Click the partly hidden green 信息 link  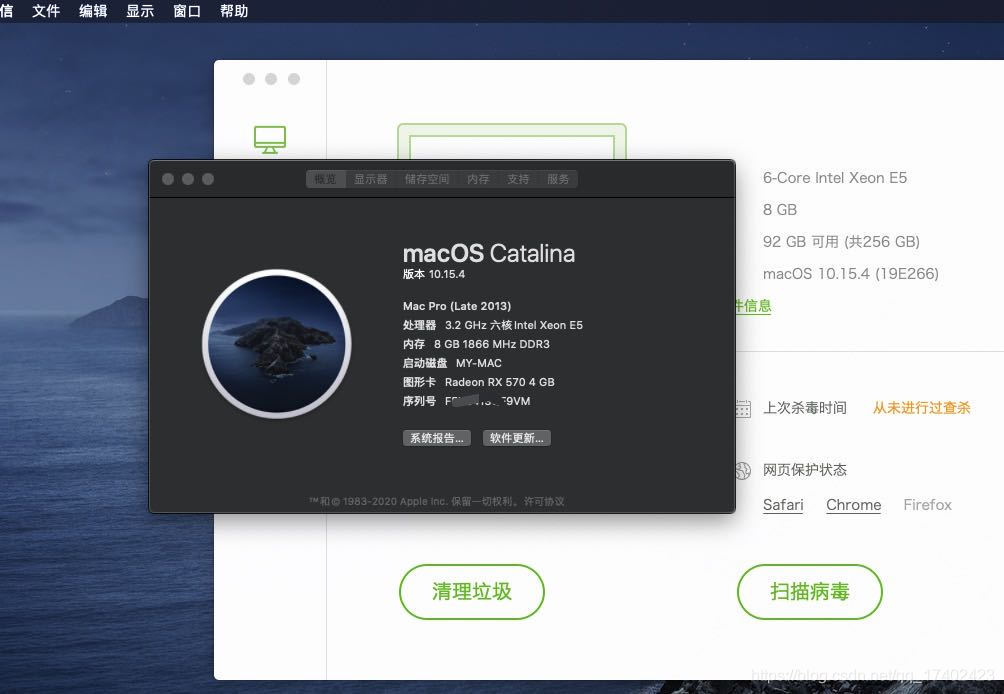pyautogui.click(x=754, y=306)
